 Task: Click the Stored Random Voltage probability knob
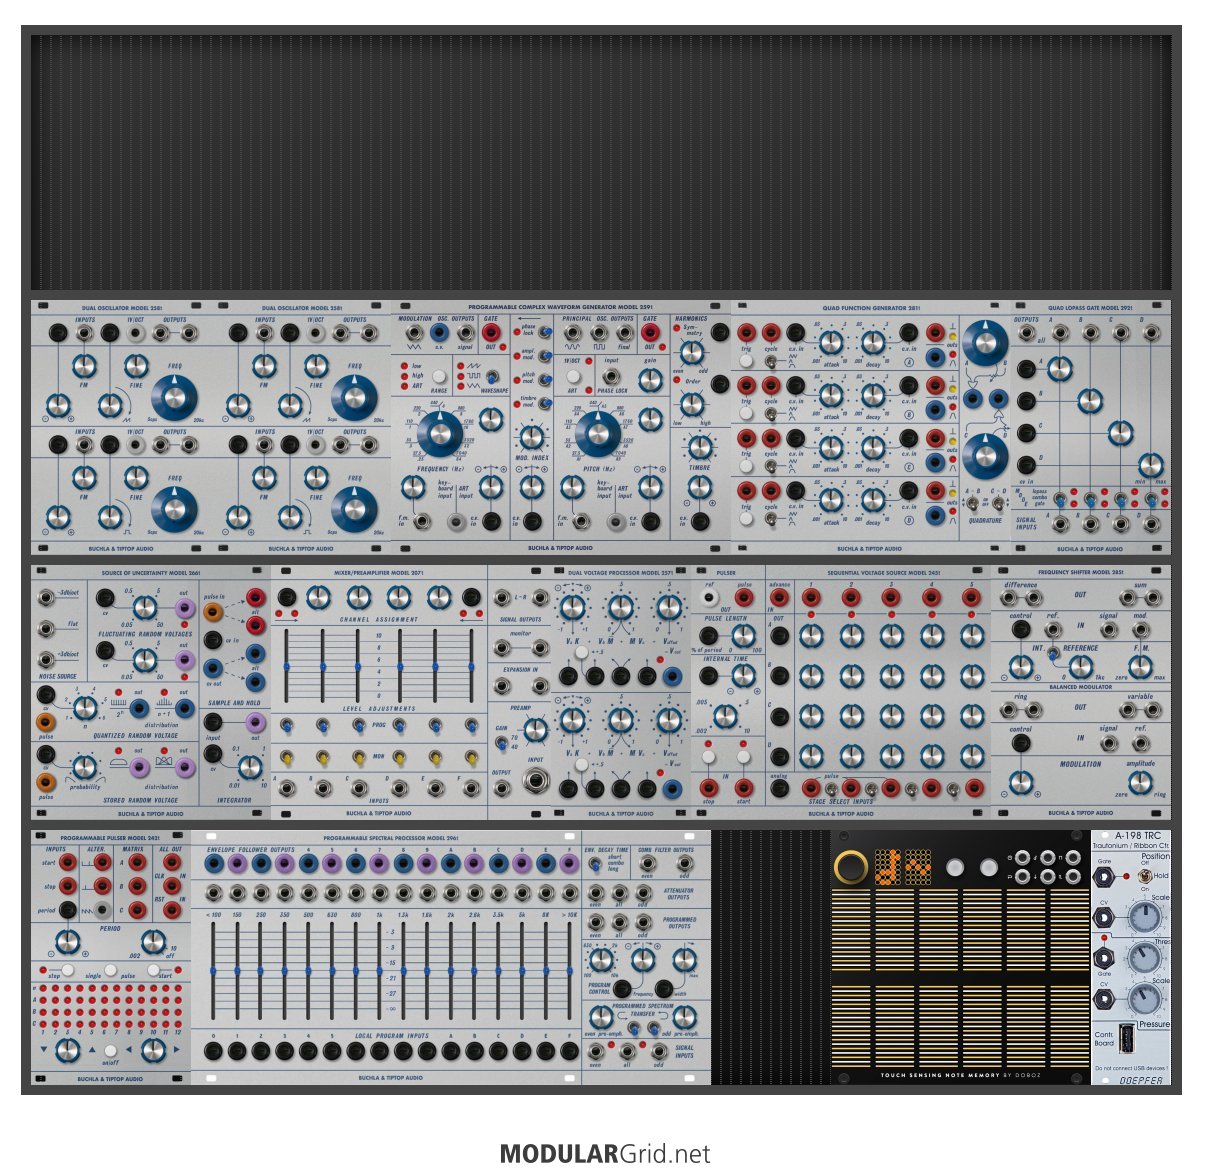[86, 767]
